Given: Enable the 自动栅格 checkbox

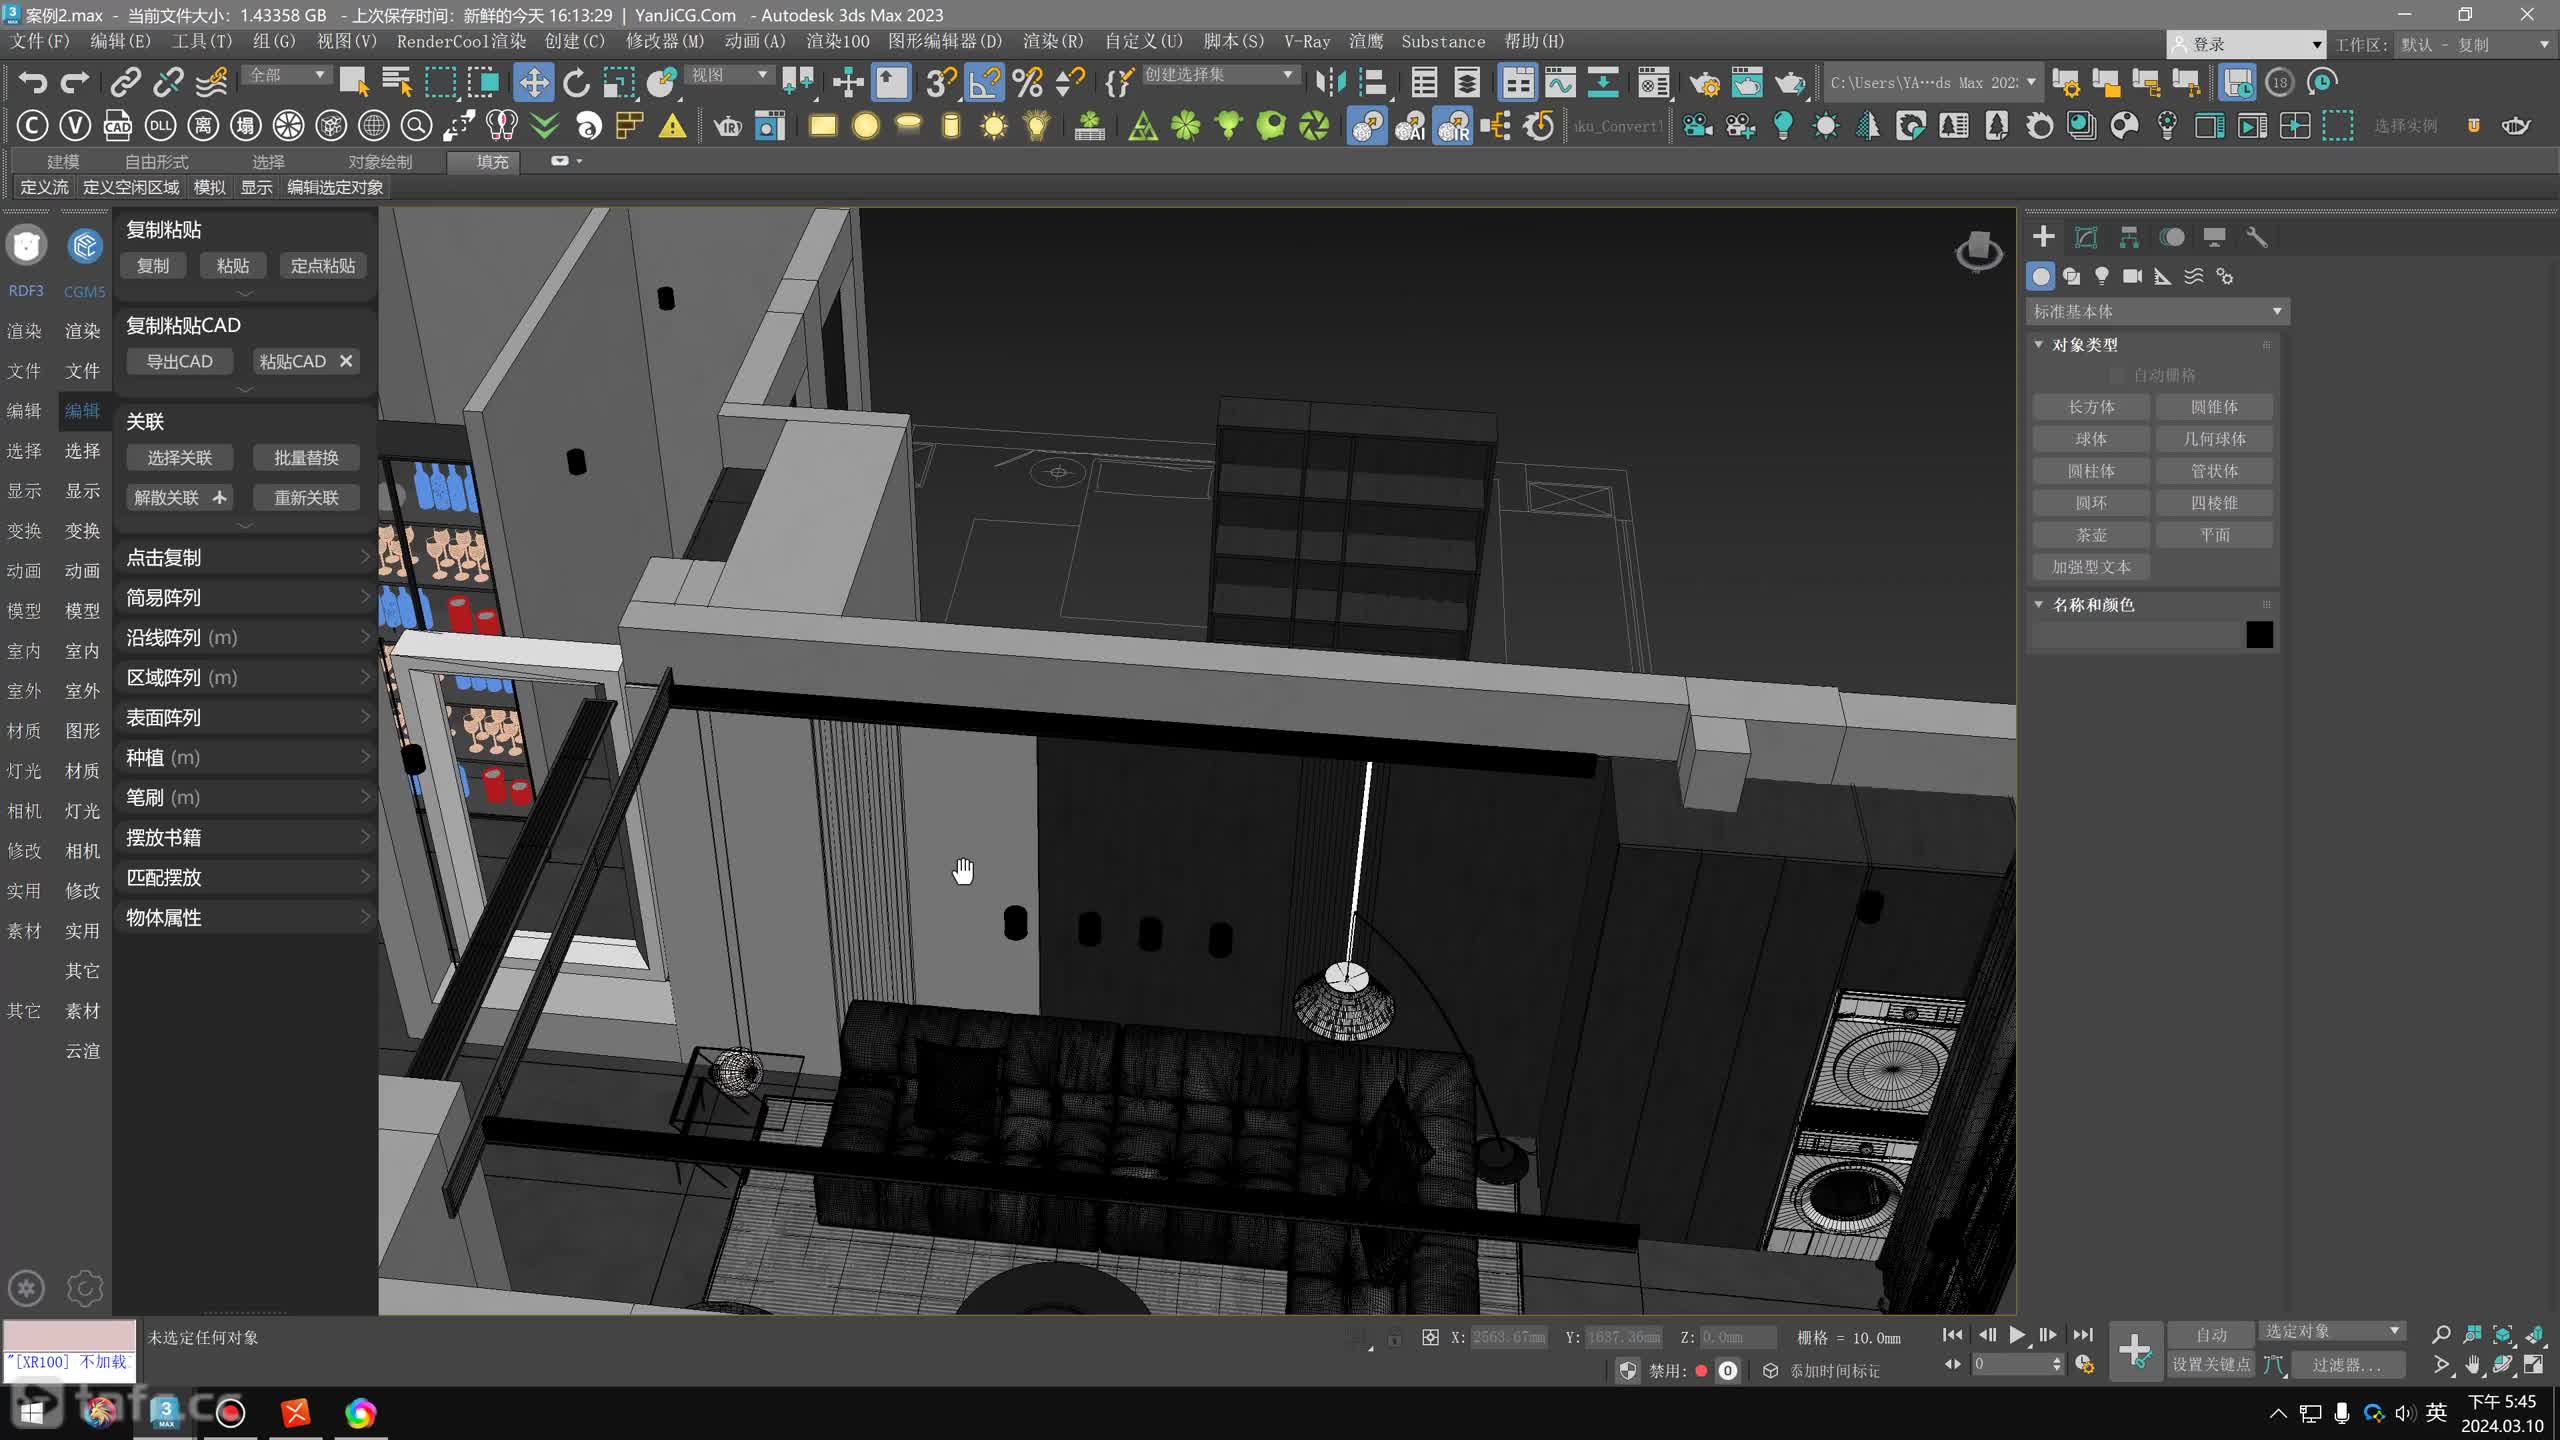Looking at the screenshot, I should click(x=2116, y=375).
